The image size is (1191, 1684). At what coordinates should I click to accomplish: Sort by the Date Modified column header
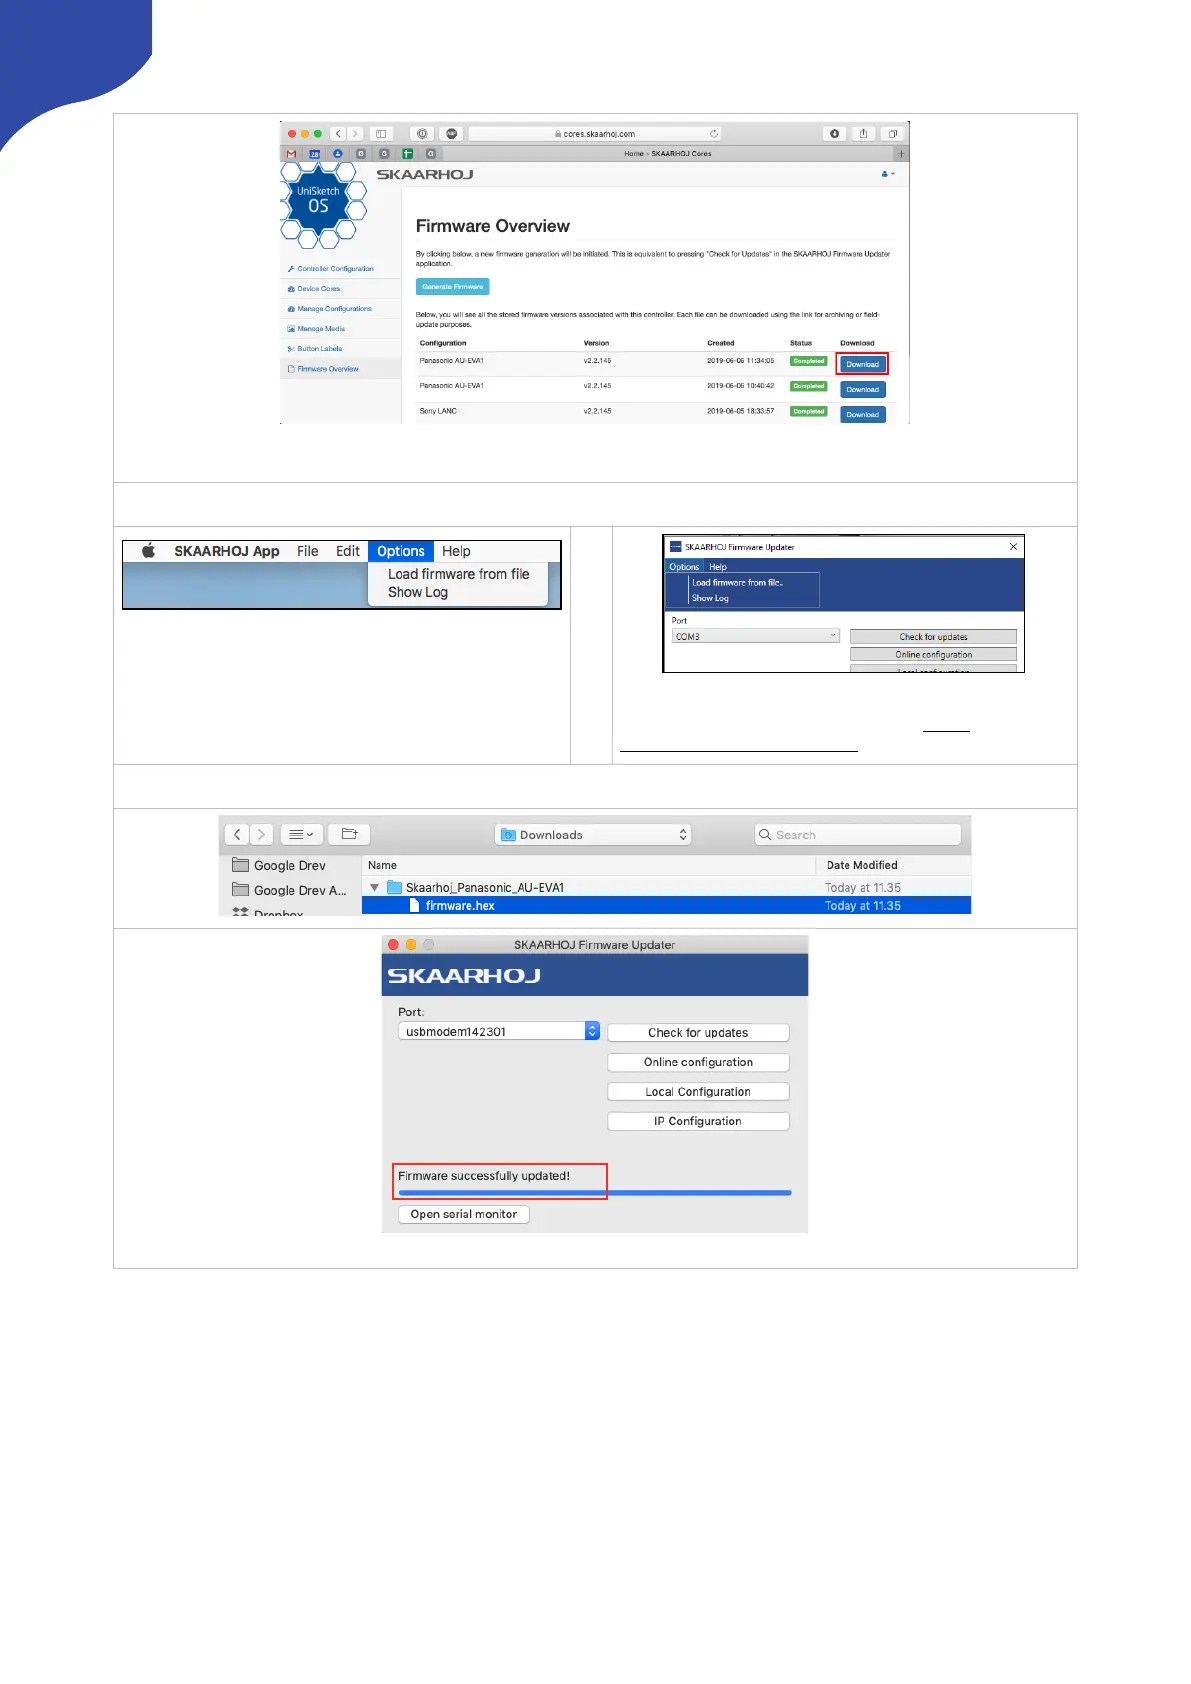(x=862, y=866)
